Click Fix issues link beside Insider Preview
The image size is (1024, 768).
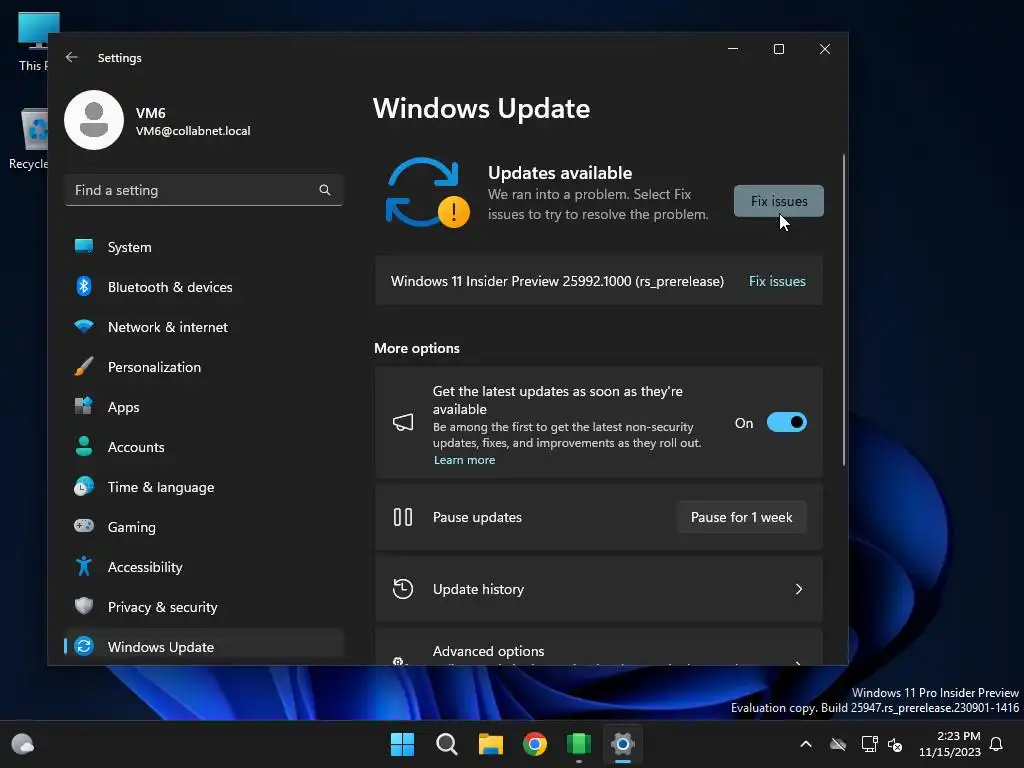click(777, 281)
